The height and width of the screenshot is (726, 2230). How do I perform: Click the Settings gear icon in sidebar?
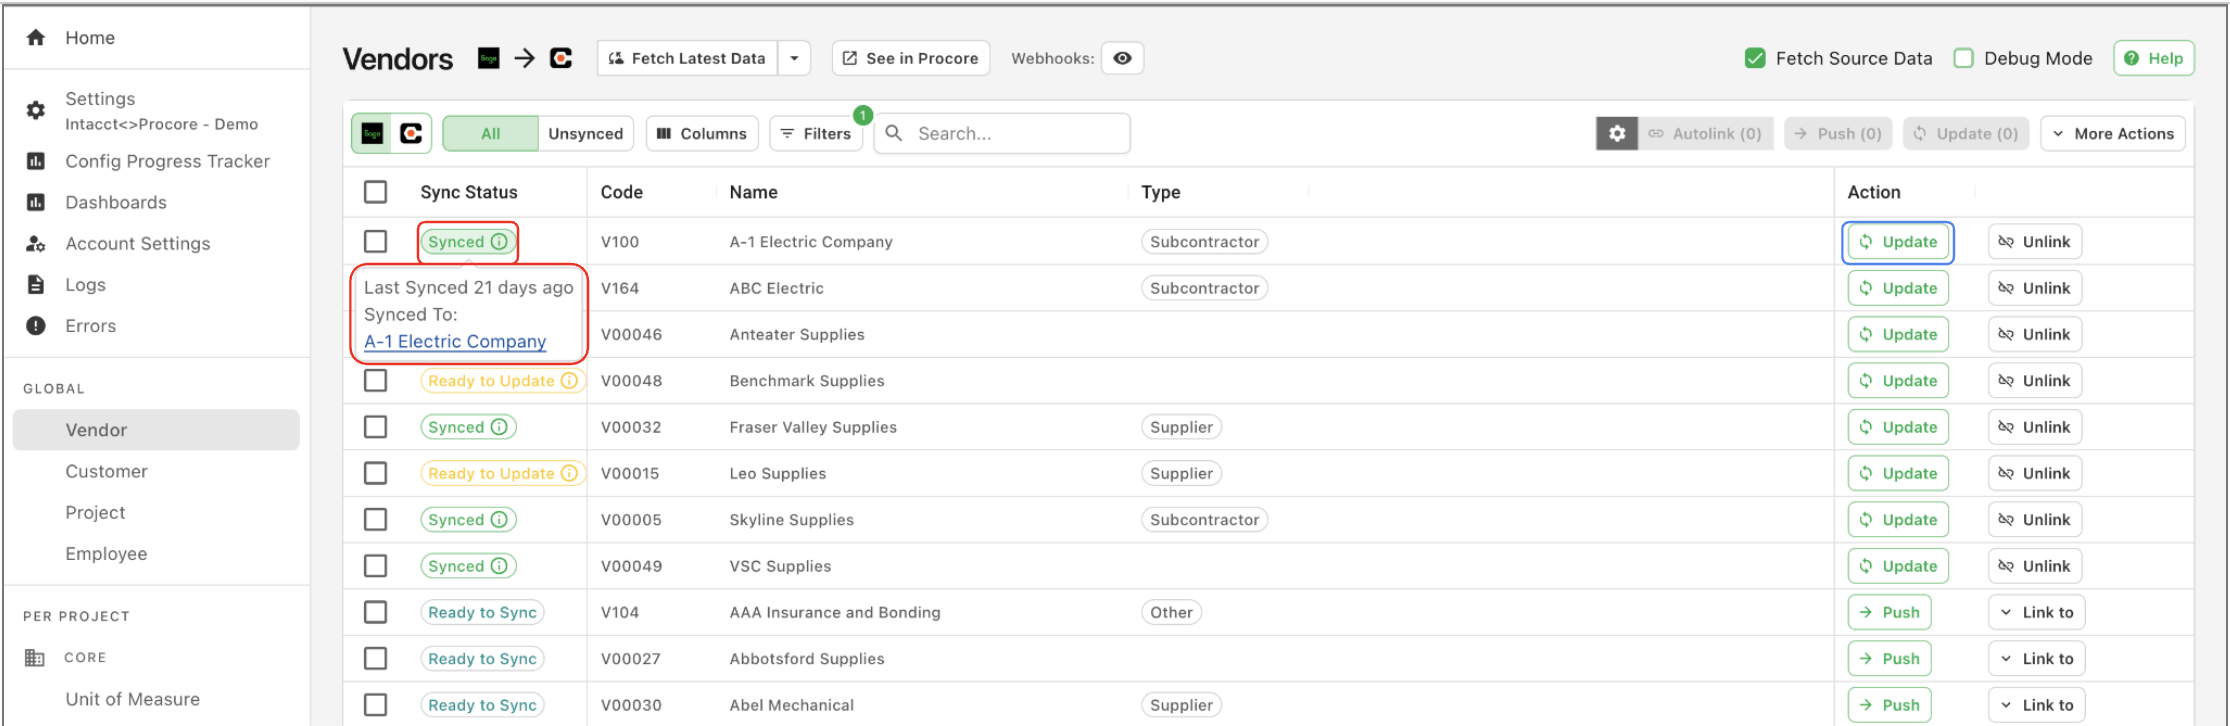pos(36,110)
